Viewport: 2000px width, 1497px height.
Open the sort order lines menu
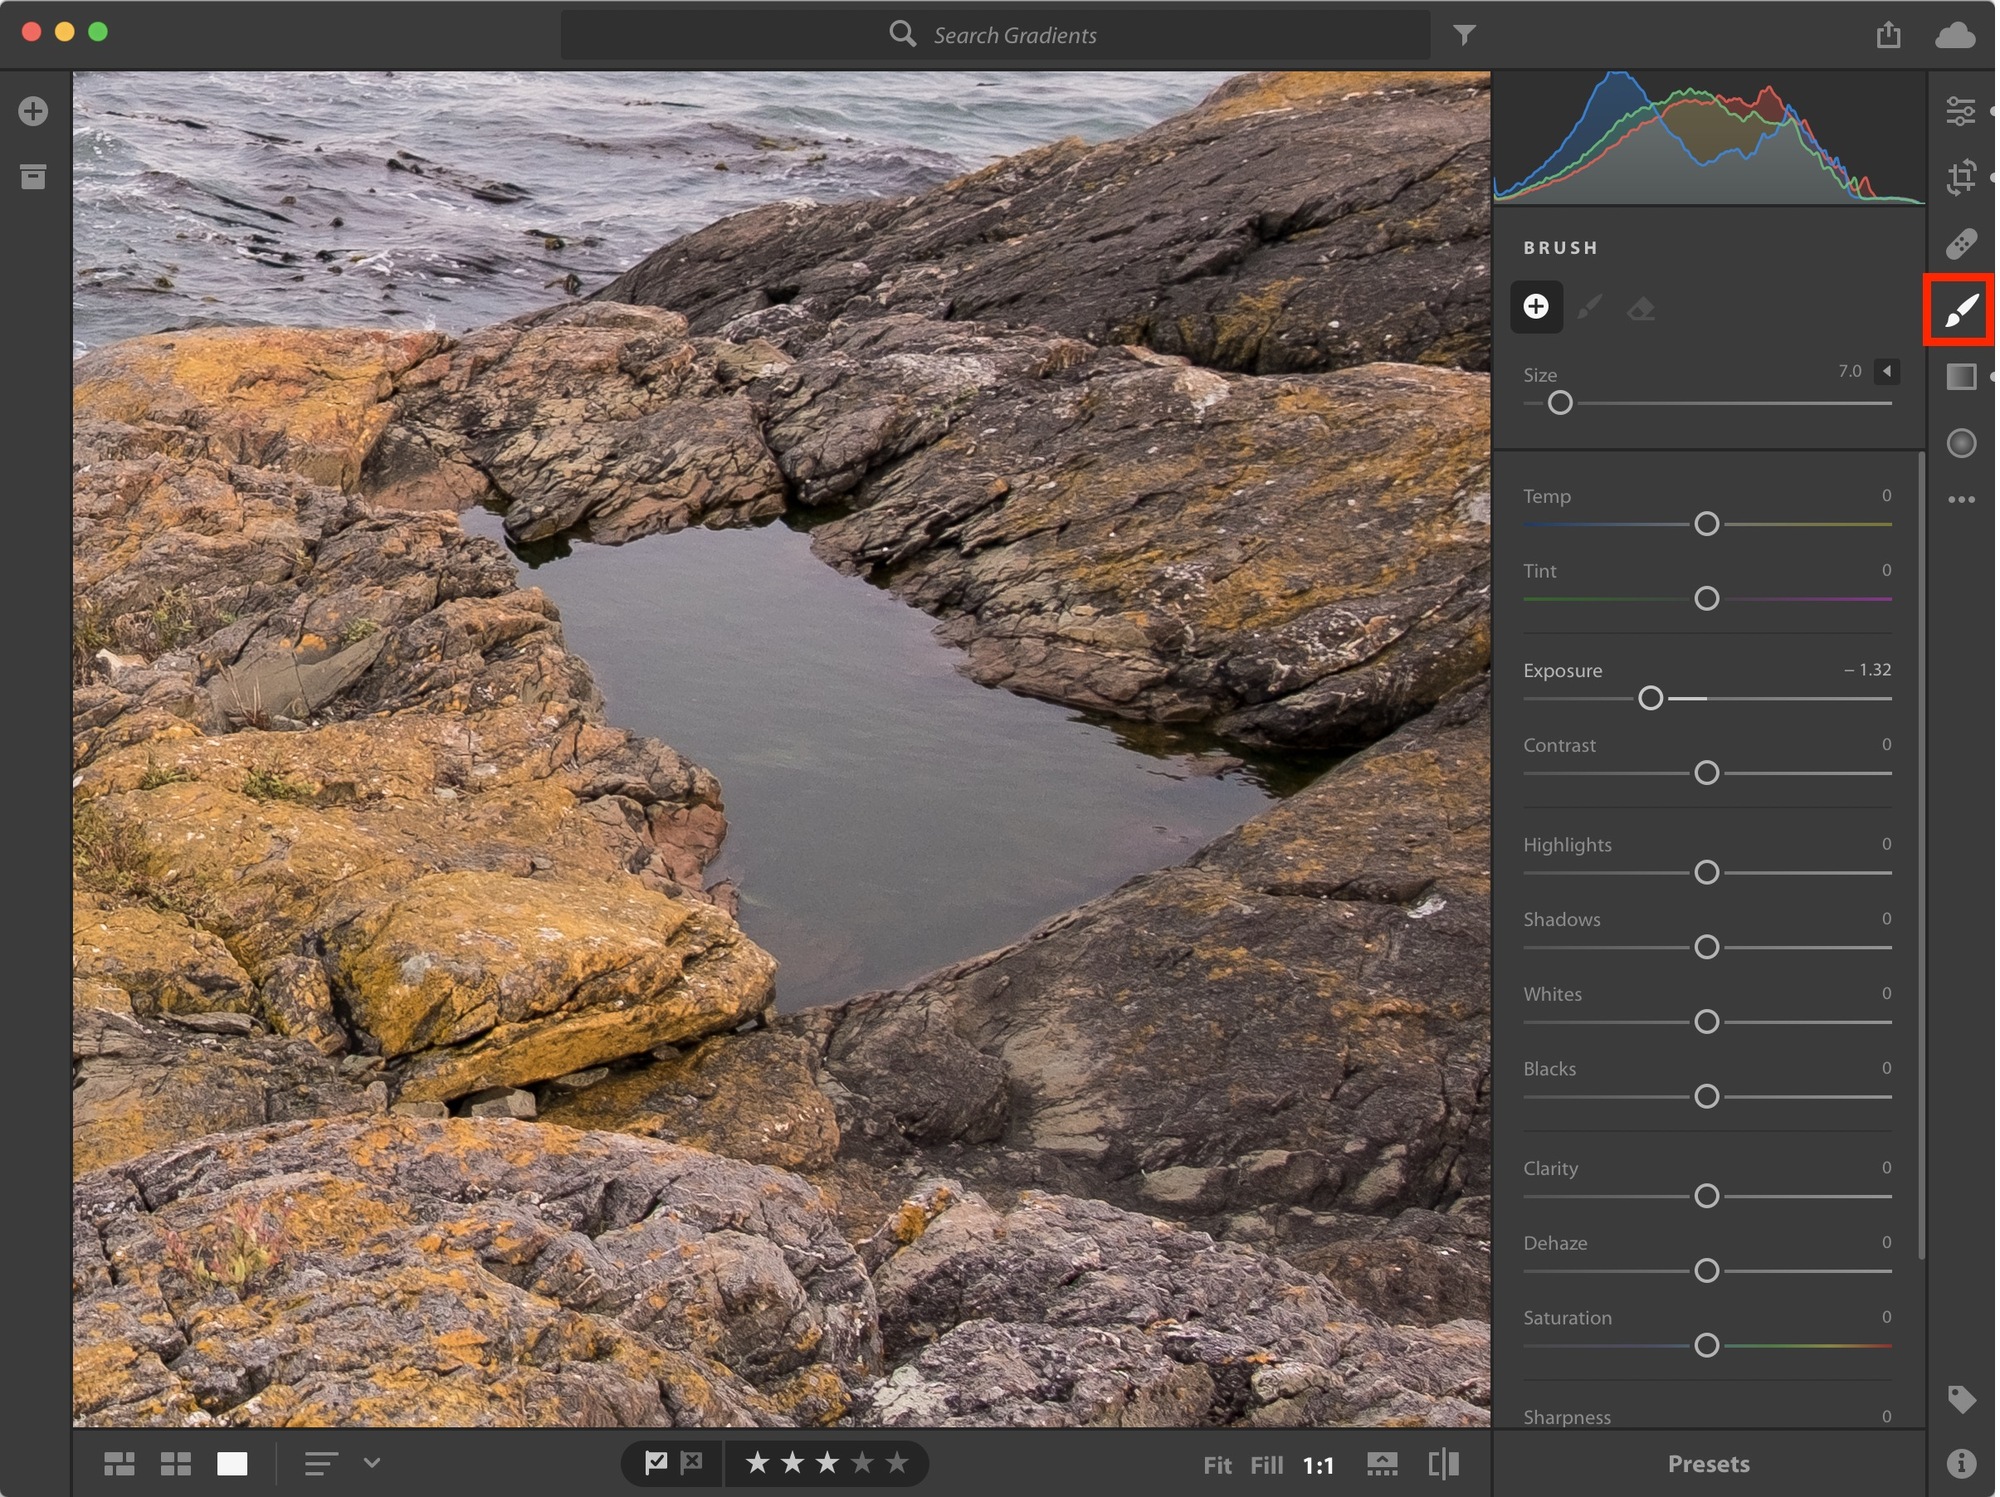point(322,1466)
